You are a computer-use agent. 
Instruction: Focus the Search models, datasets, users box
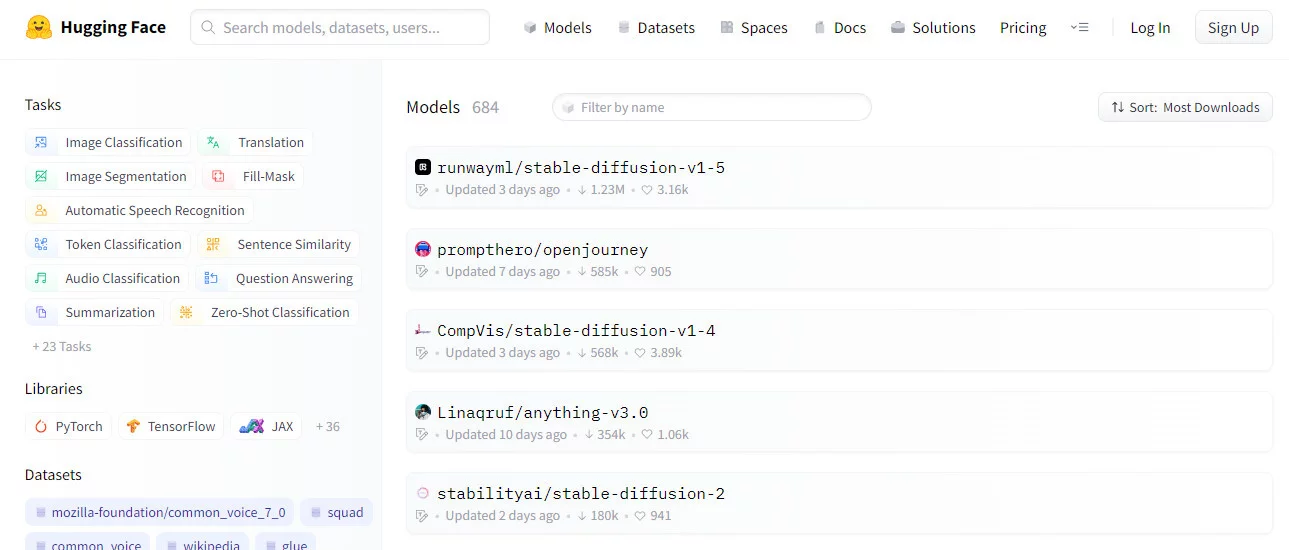pos(340,28)
